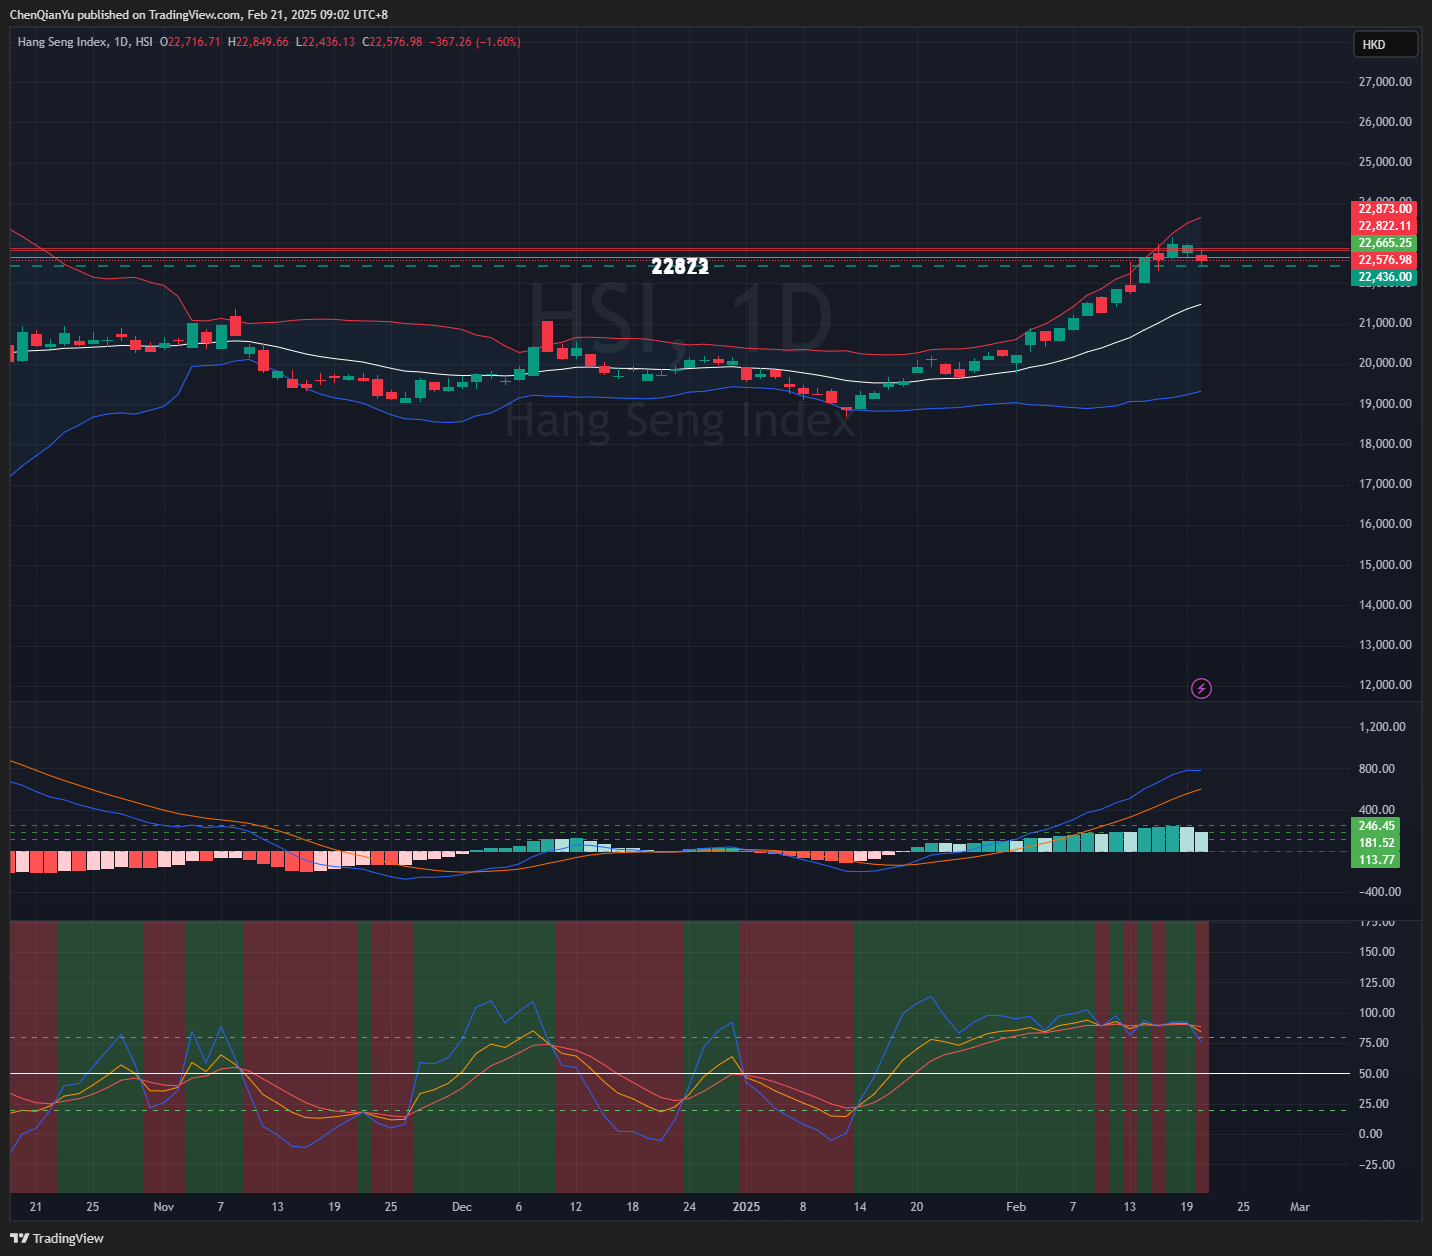Click the 18 date label on the time axis
Image resolution: width=1432 pixels, height=1256 pixels.
[x=633, y=1207]
